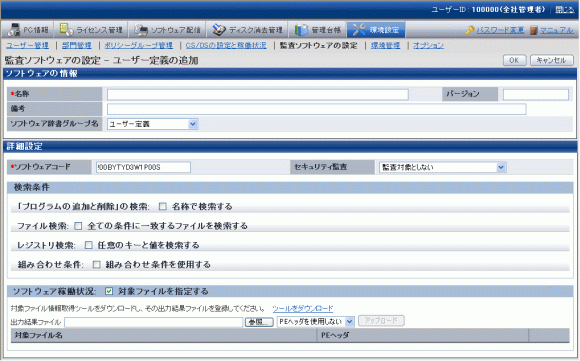Check 任意のキーと値を検索する checkbox
Viewport: 580px width, 361px height.
pos(88,245)
